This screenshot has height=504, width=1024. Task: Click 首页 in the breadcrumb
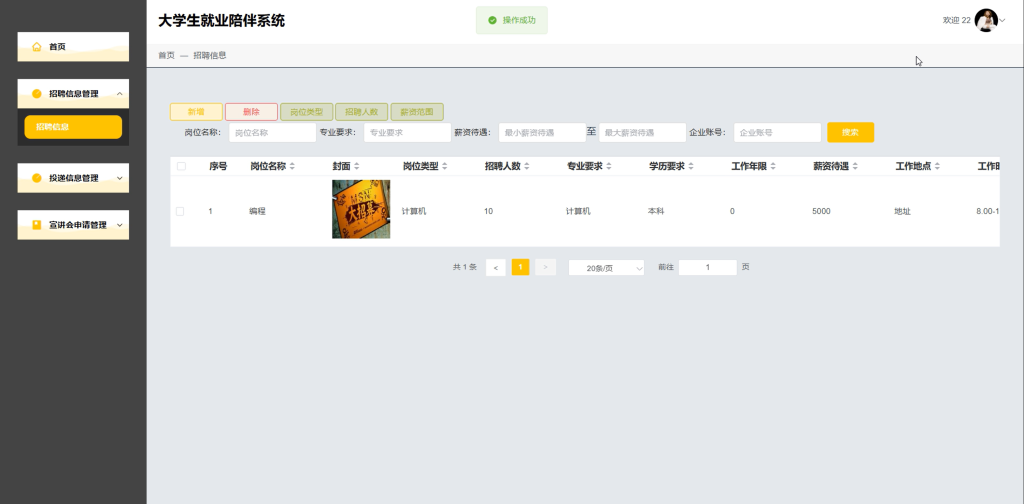click(167, 55)
